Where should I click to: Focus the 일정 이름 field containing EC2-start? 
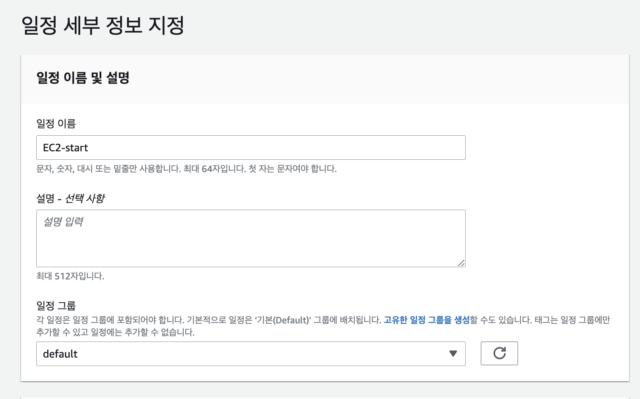click(x=251, y=147)
